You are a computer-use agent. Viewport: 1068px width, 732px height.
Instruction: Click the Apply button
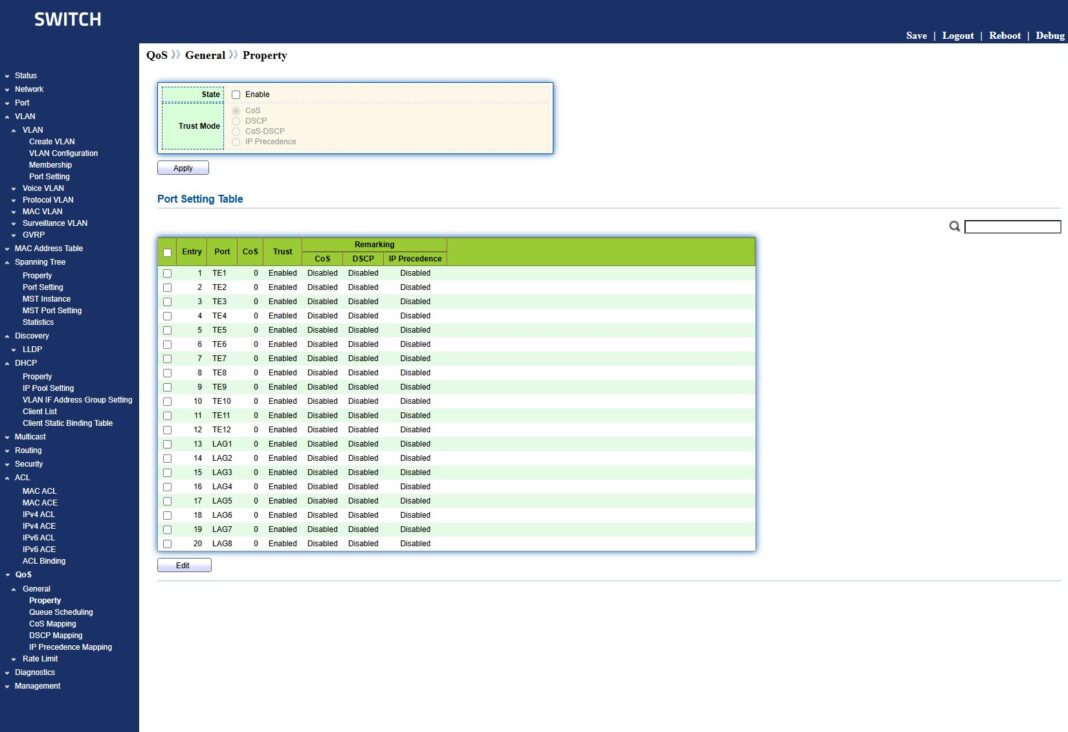[183, 168]
